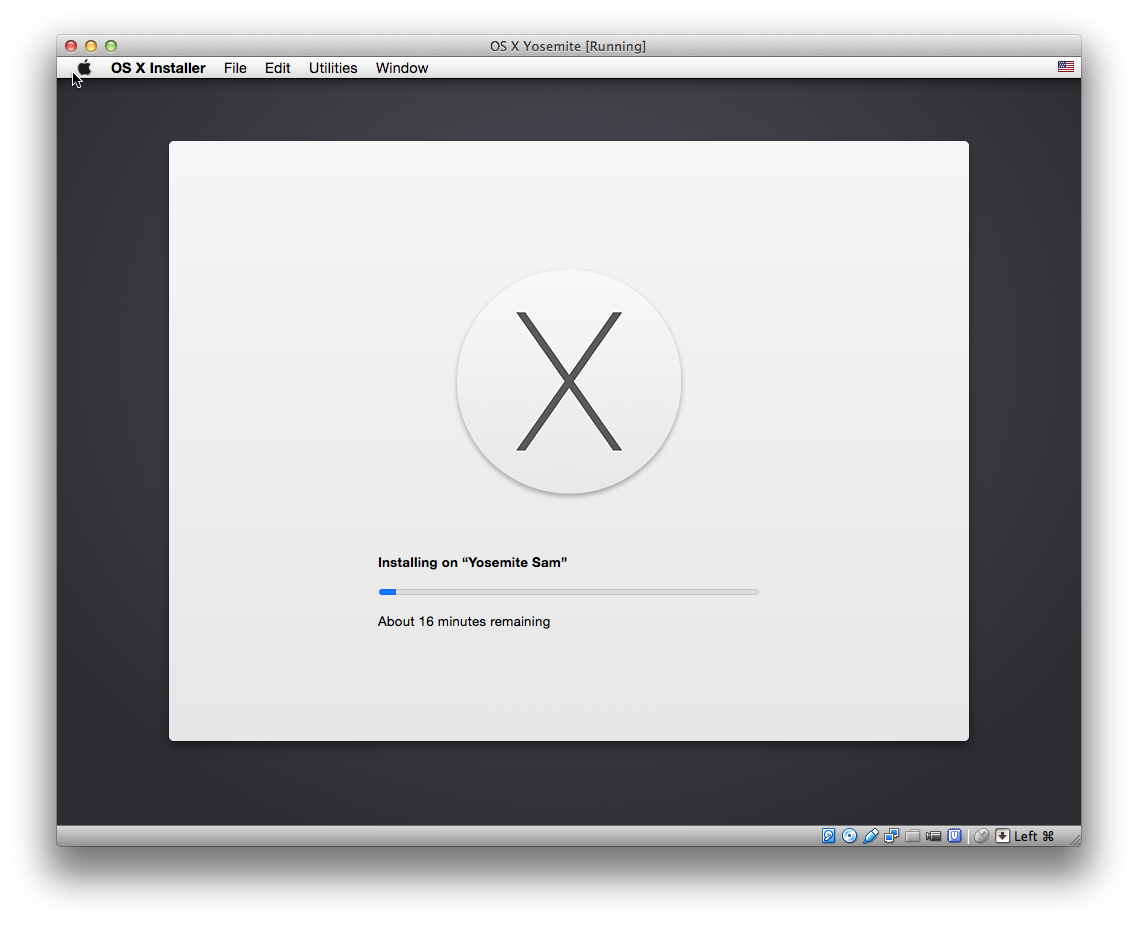Click the USB devices icon
This screenshot has width=1138, height=925.
(870, 836)
